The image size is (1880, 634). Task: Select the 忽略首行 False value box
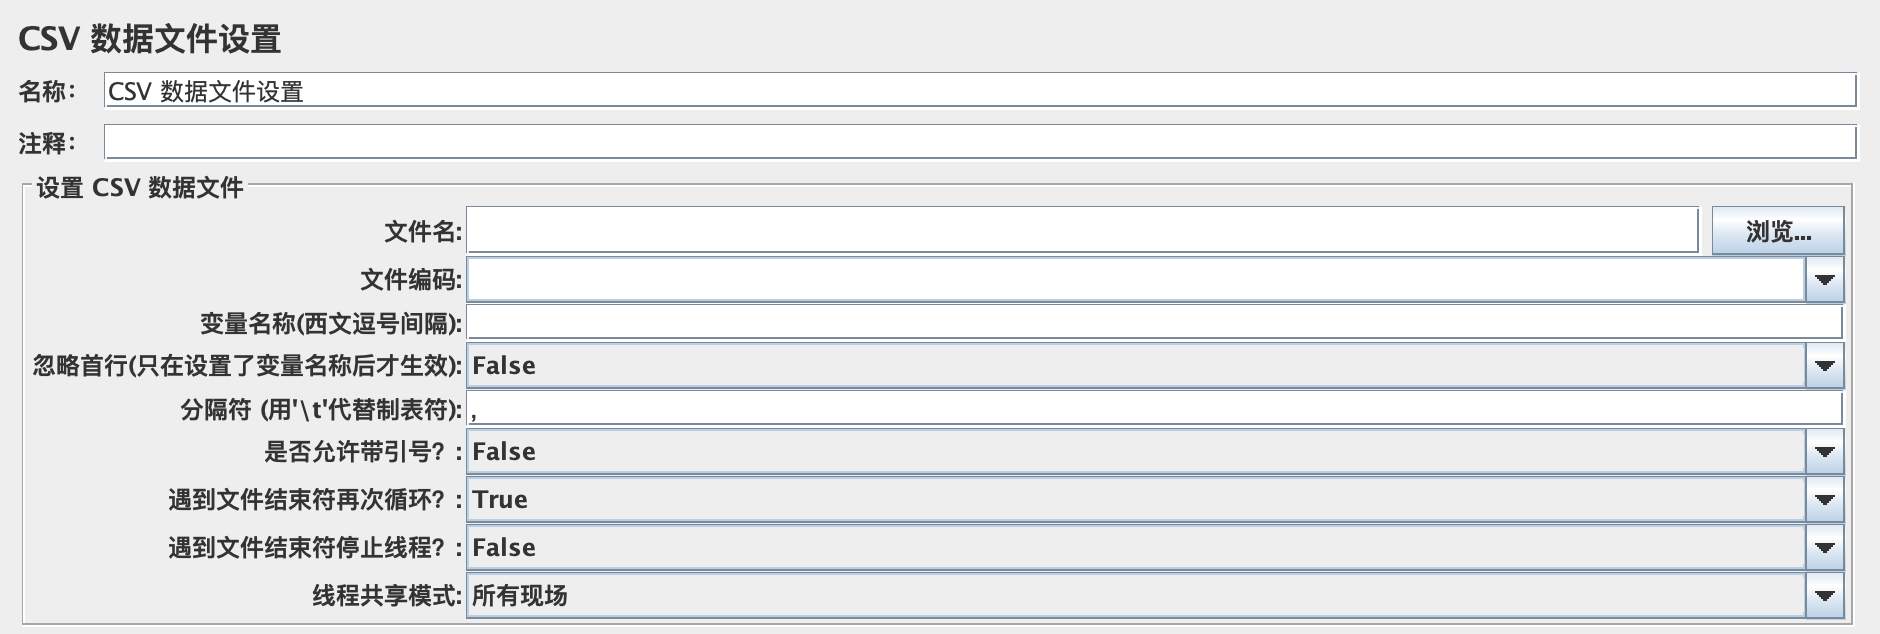click(x=1136, y=366)
